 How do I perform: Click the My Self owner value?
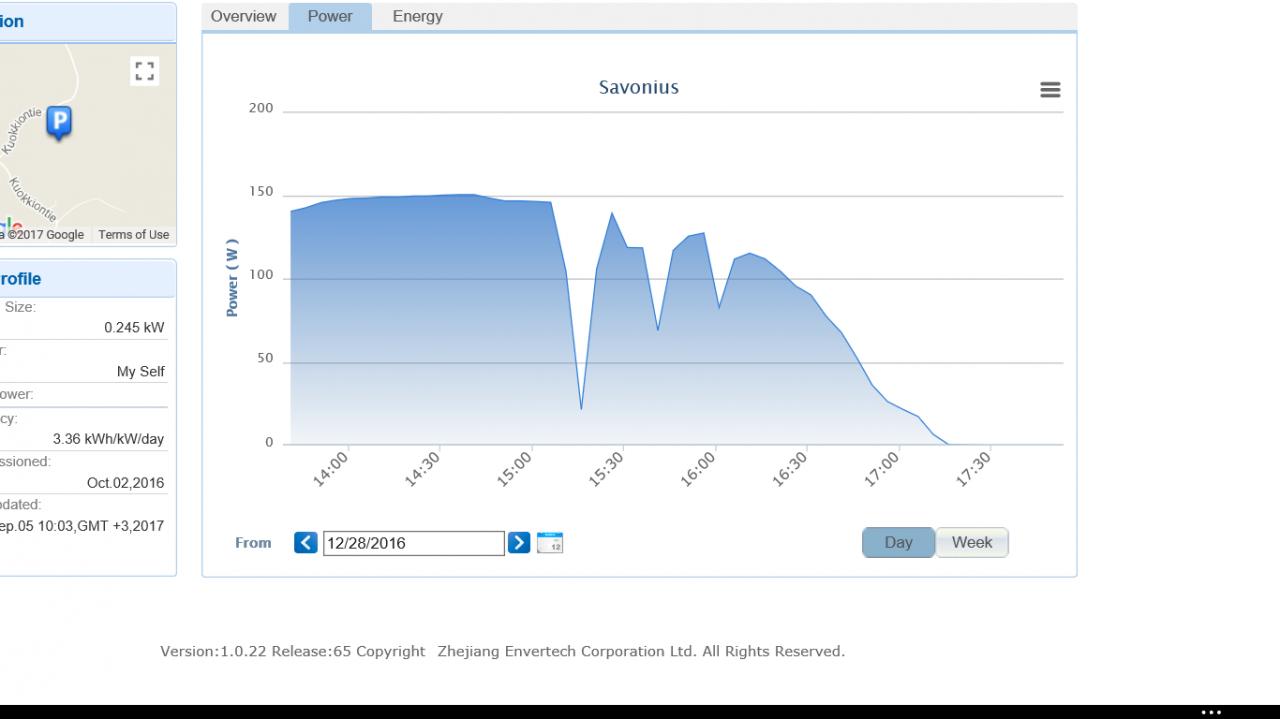(141, 372)
